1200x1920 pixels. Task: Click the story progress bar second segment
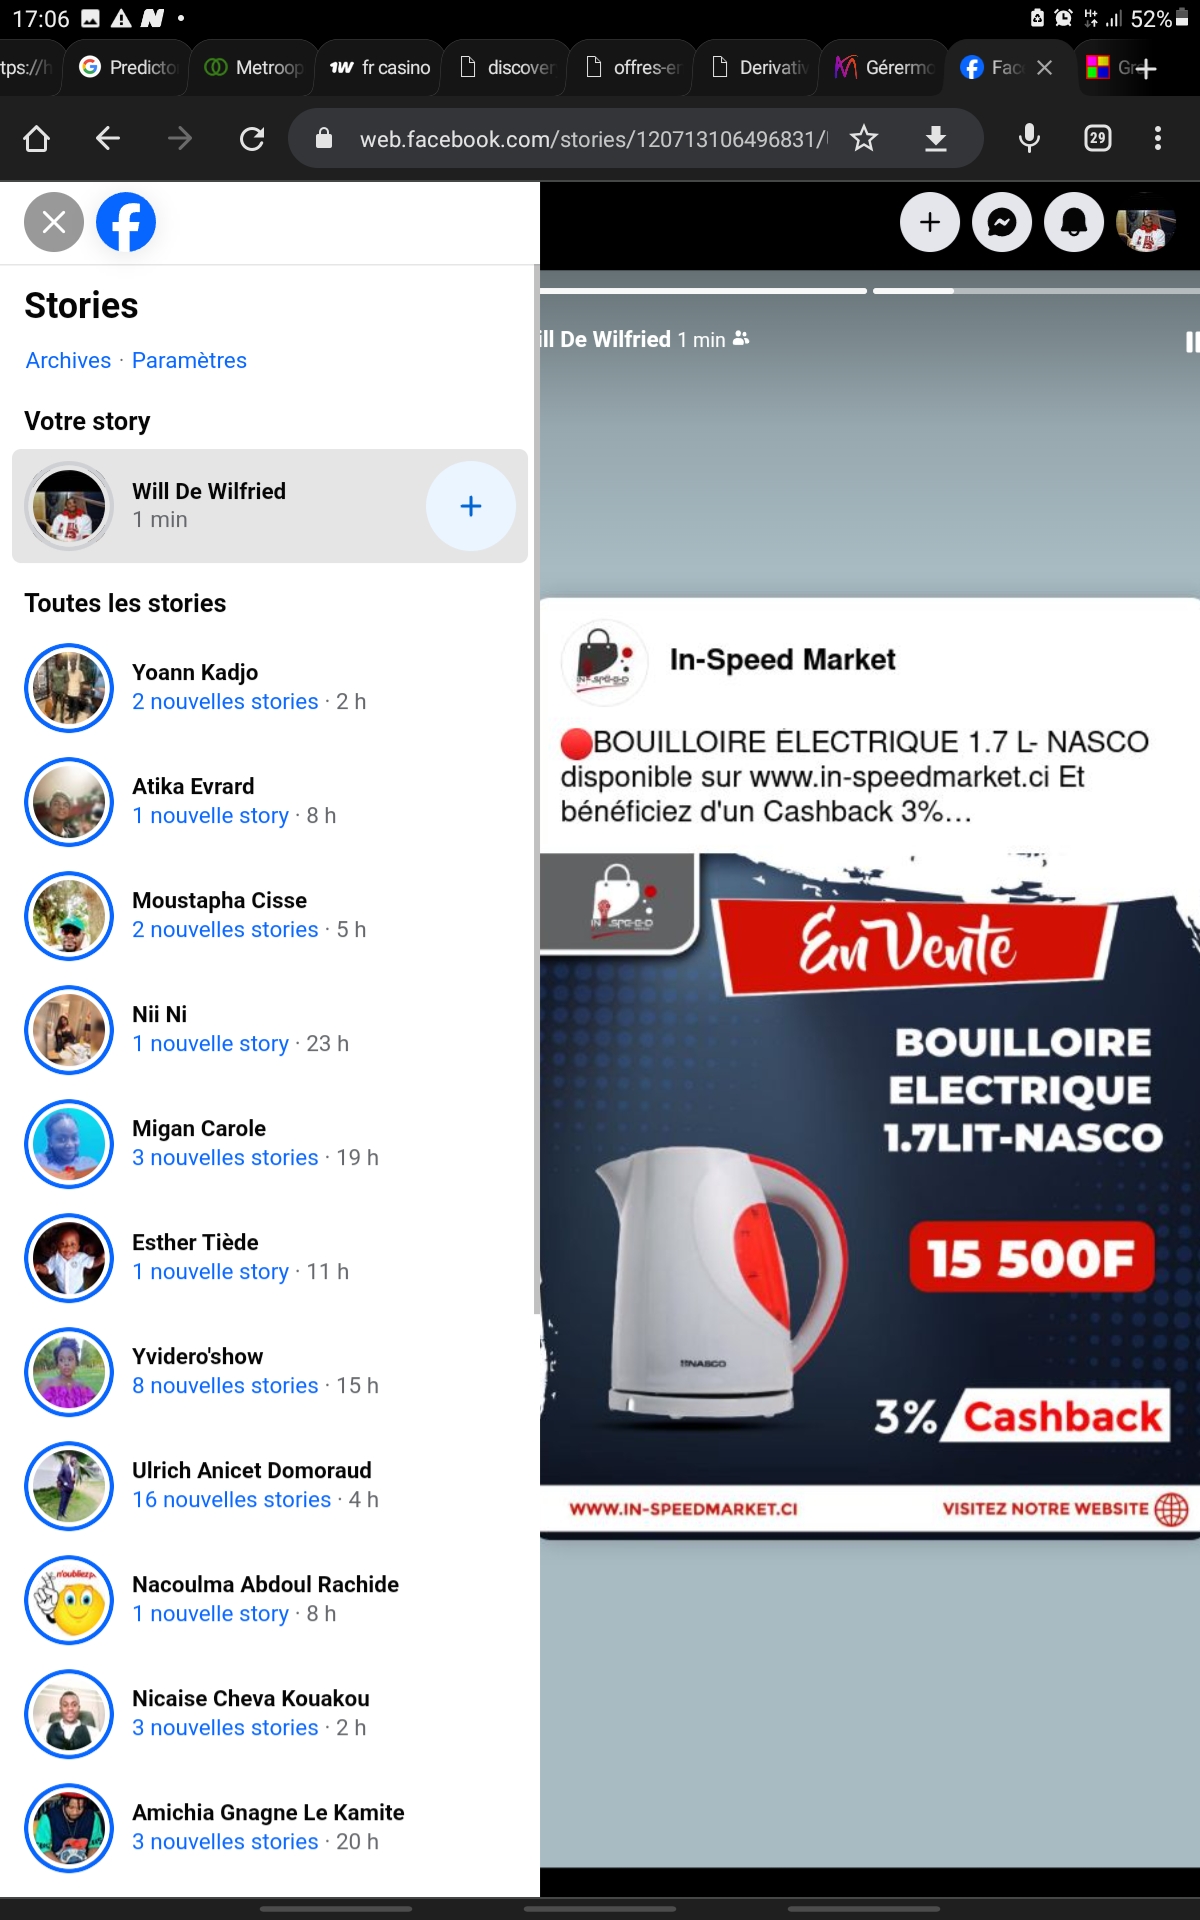point(1036,291)
